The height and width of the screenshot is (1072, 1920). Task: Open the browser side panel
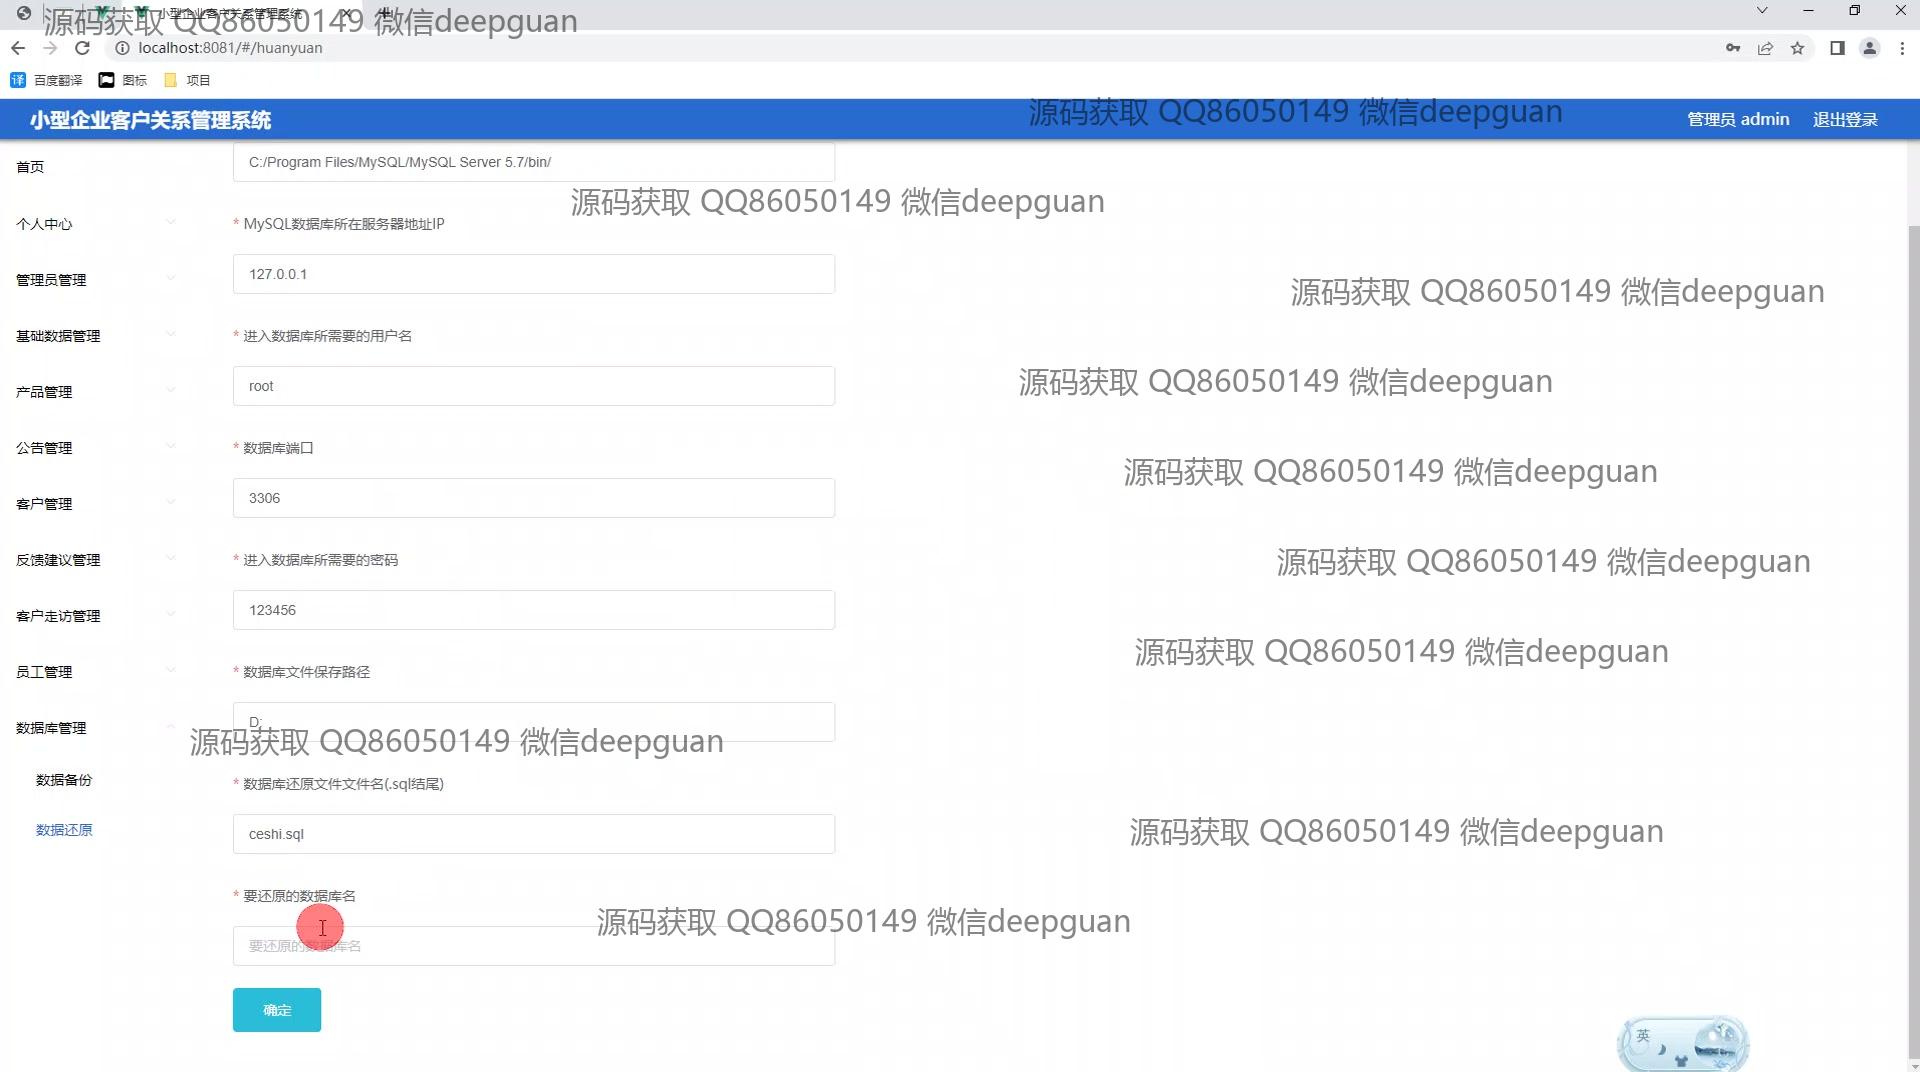tap(1837, 48)
